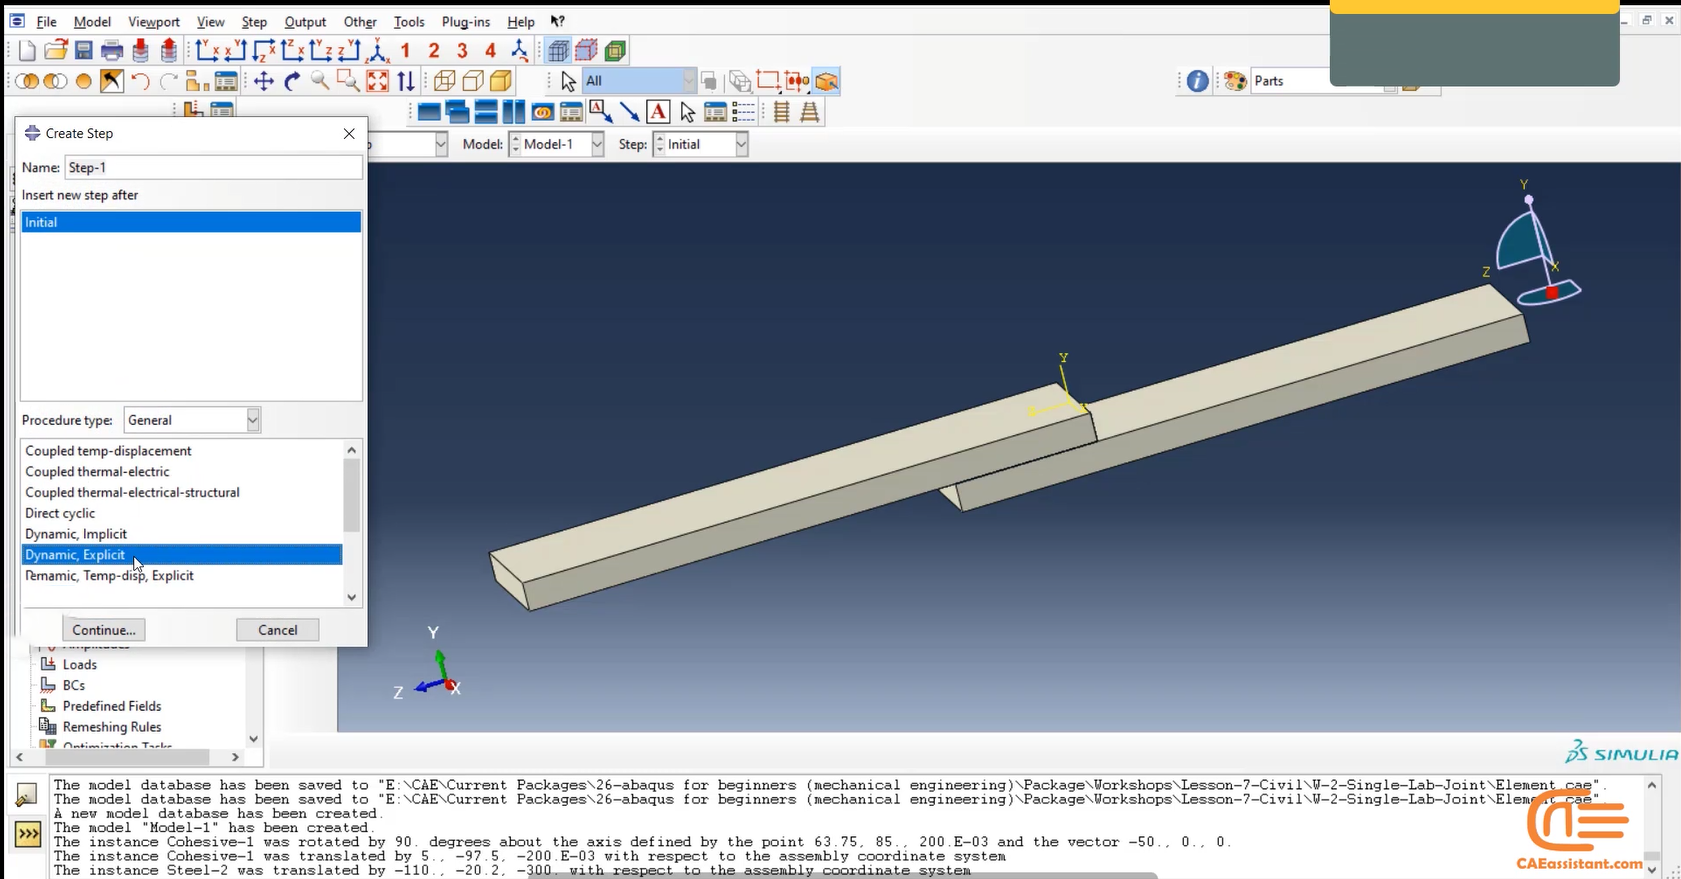Screen dimensions: 1681x879
Task: Select Loads in the model tree
Action: point(80,665)
